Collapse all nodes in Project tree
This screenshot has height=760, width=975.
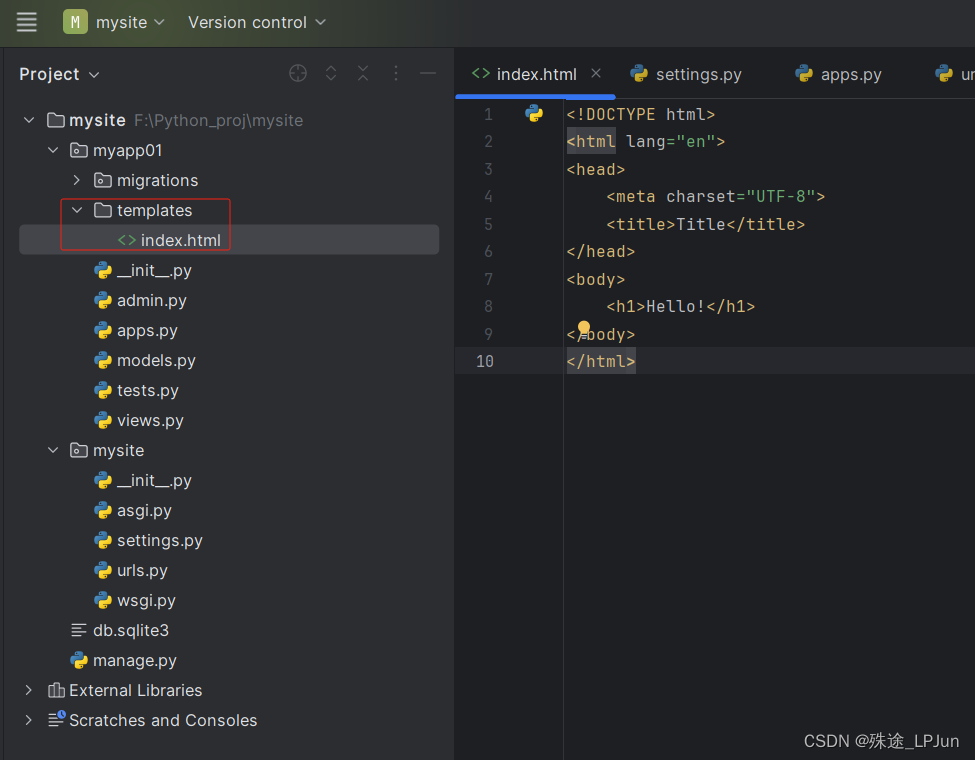pyautogui.click(x=362, y=73)
